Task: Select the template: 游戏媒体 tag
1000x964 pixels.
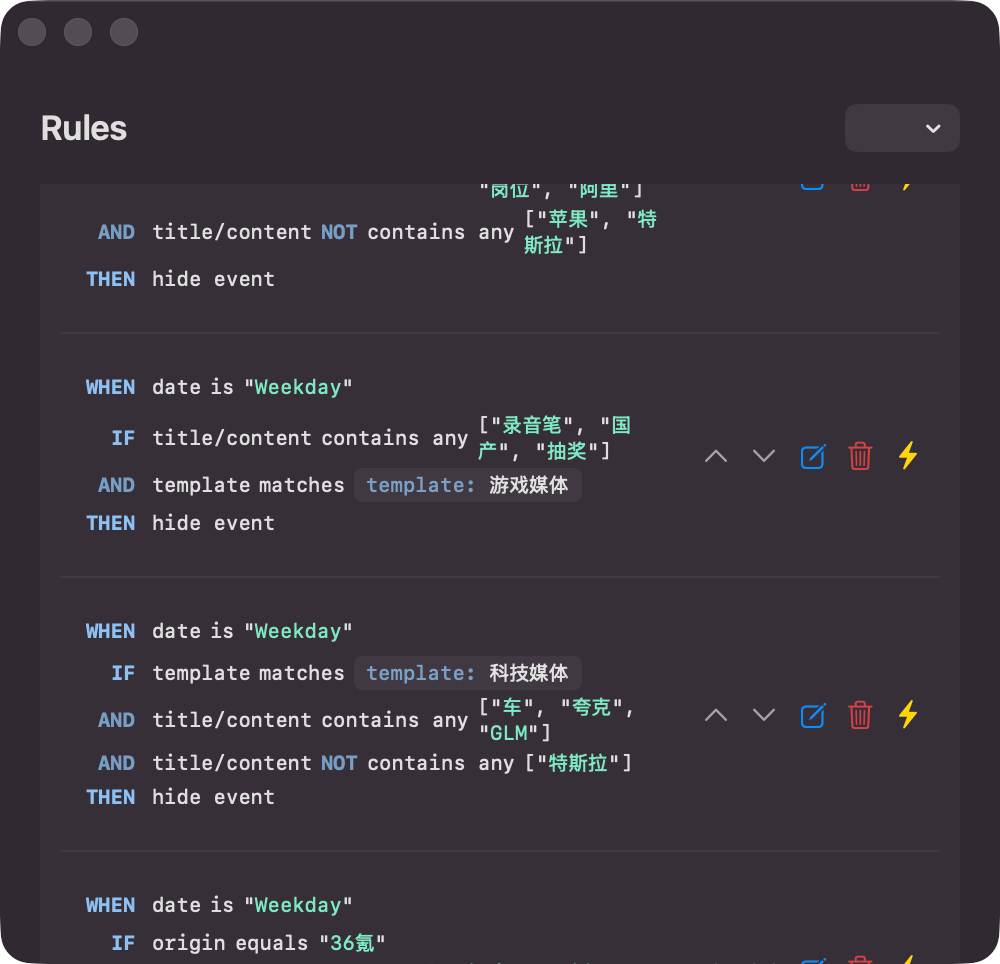Action: pyautogui.click(x=467, y=485)
